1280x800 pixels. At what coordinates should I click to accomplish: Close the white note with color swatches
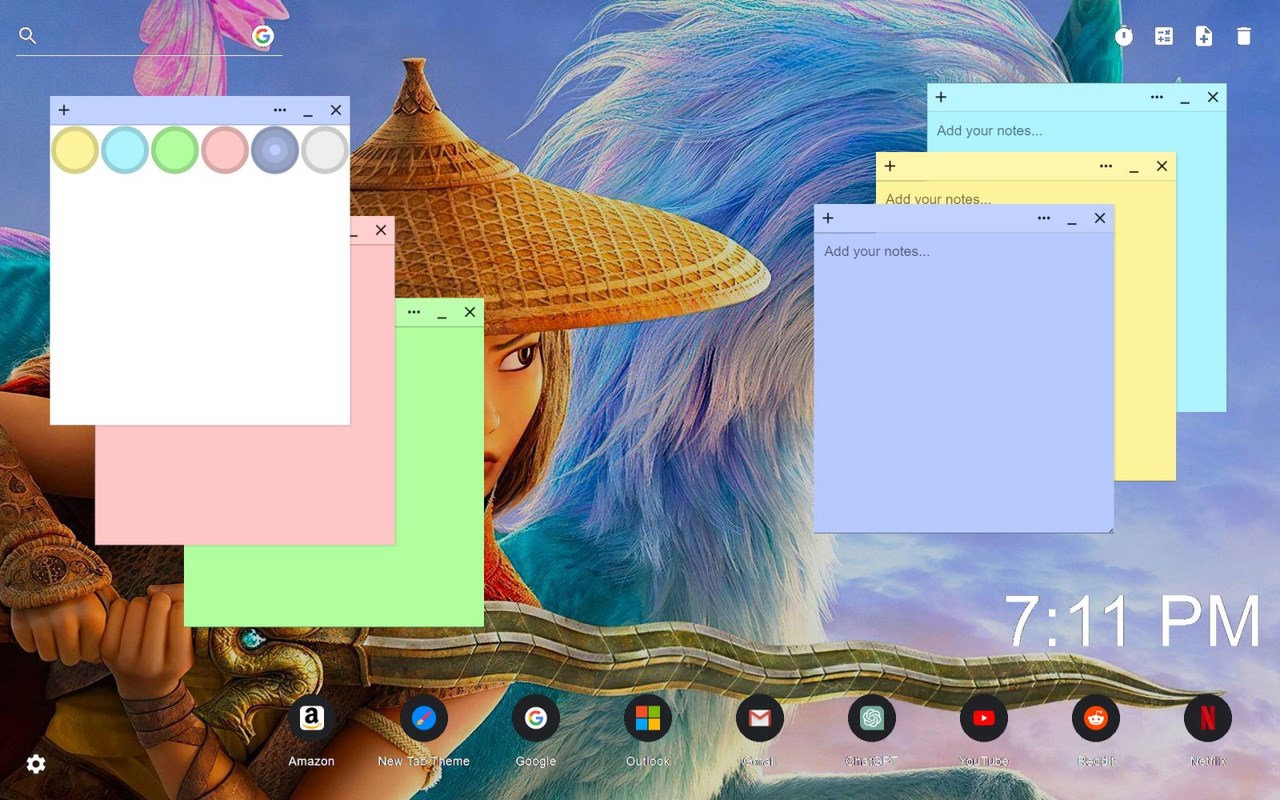pos(336,110)
